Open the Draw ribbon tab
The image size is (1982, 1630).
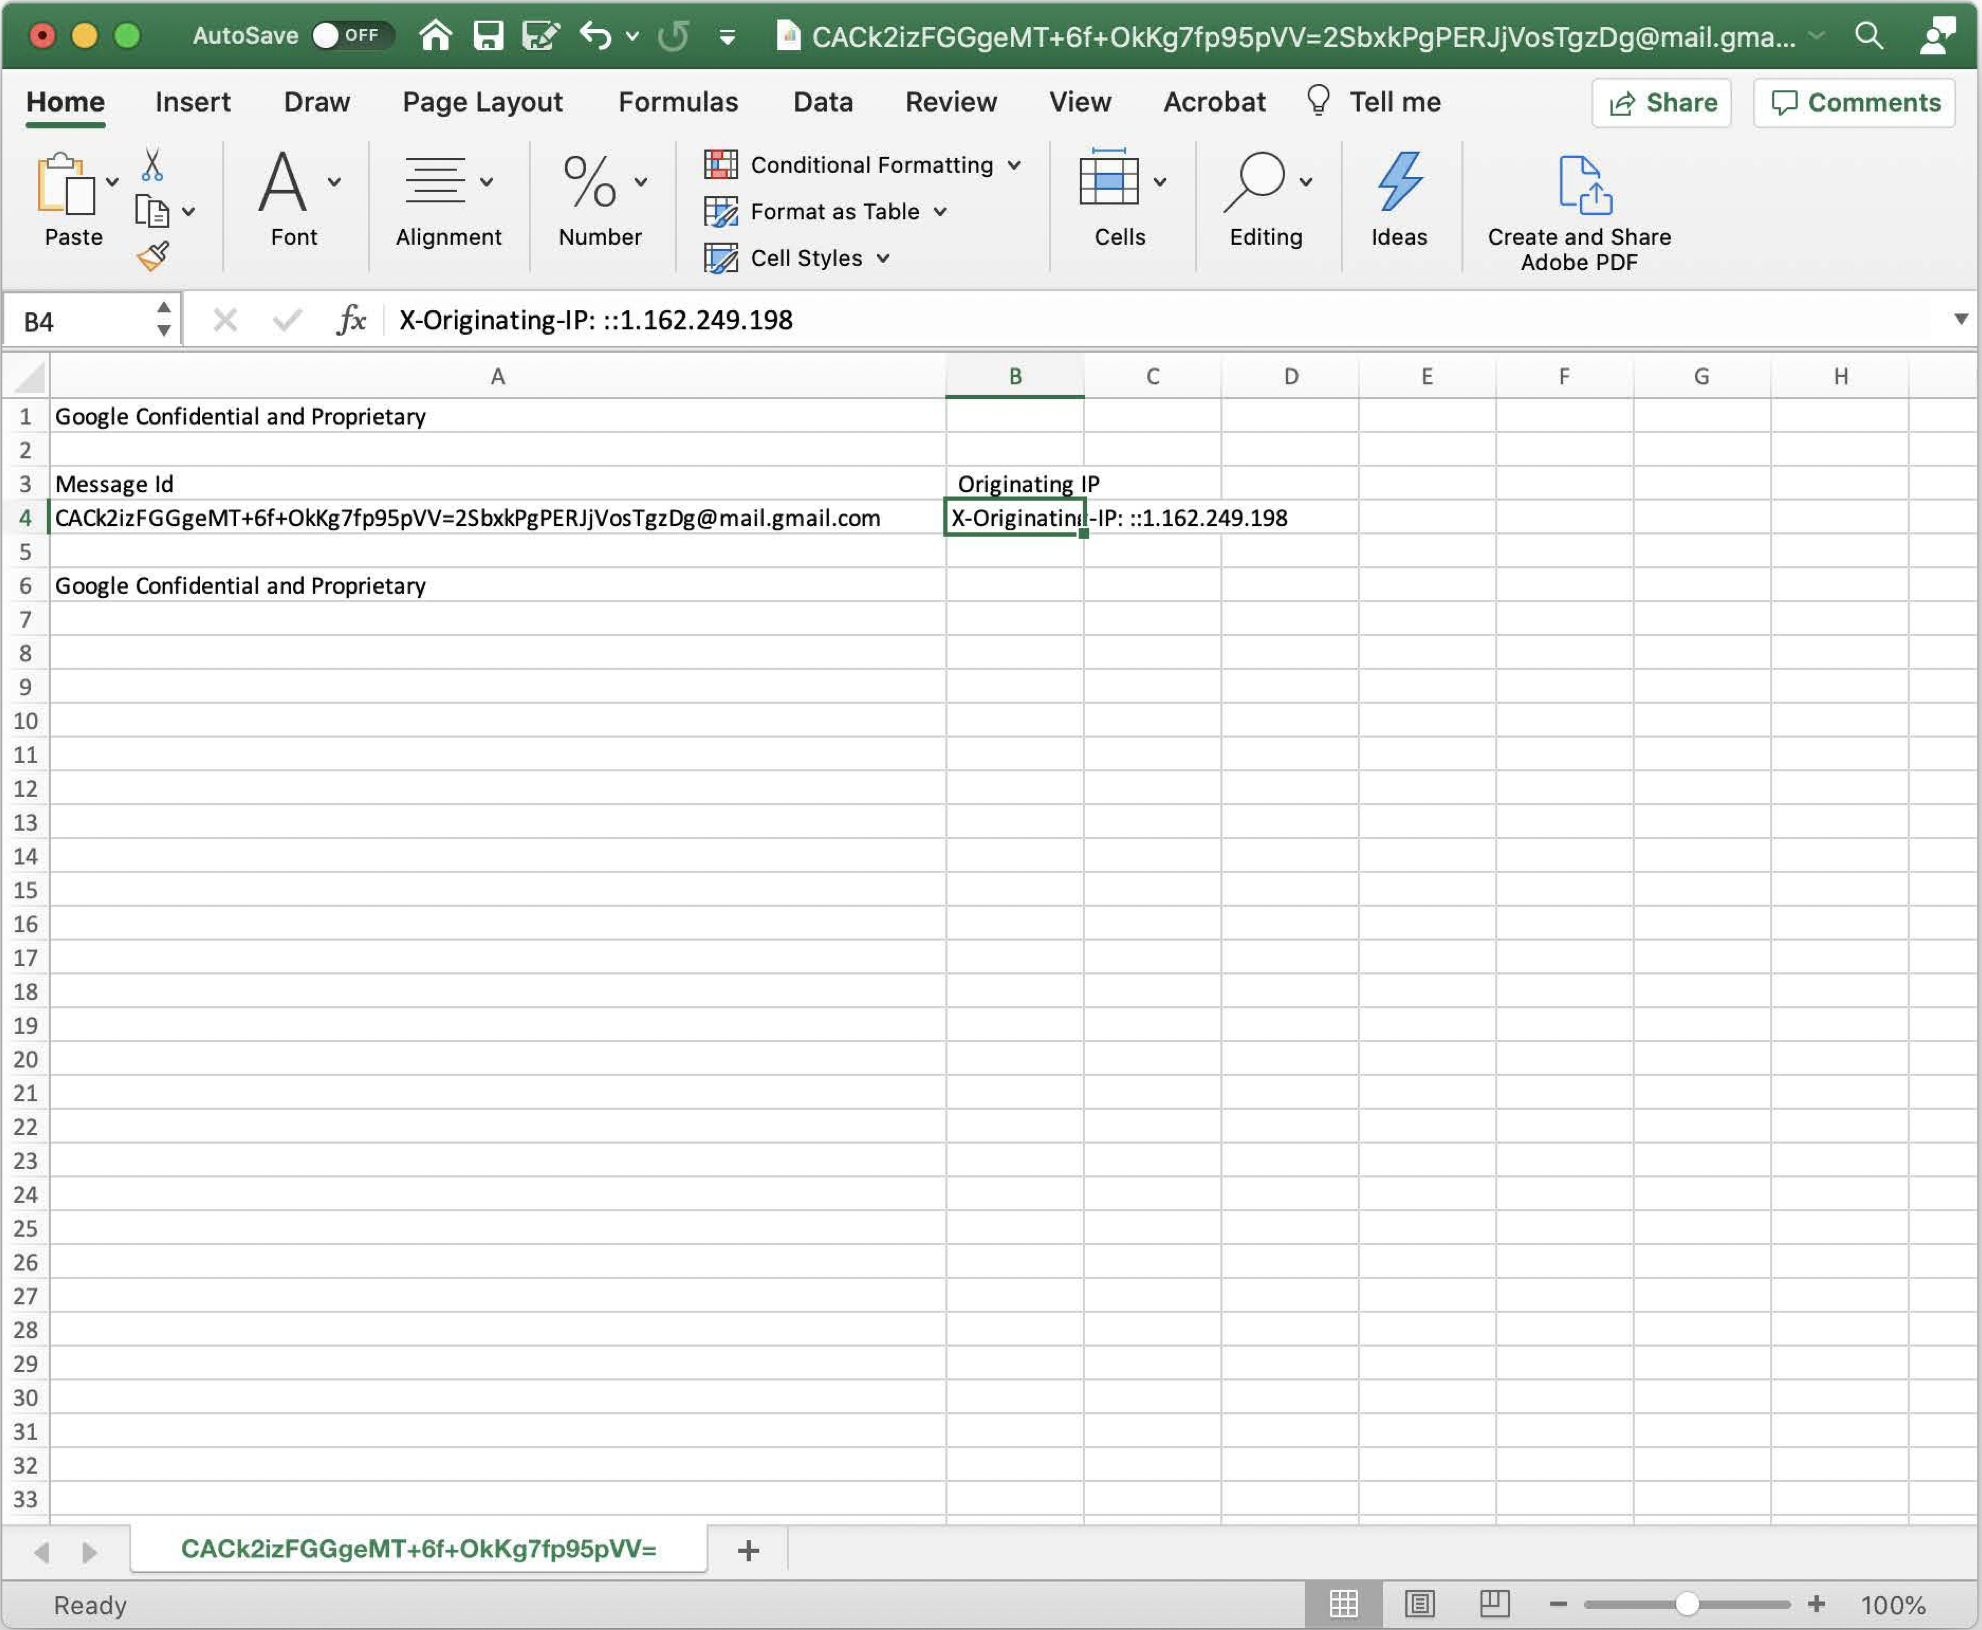(x=316, y=102)
